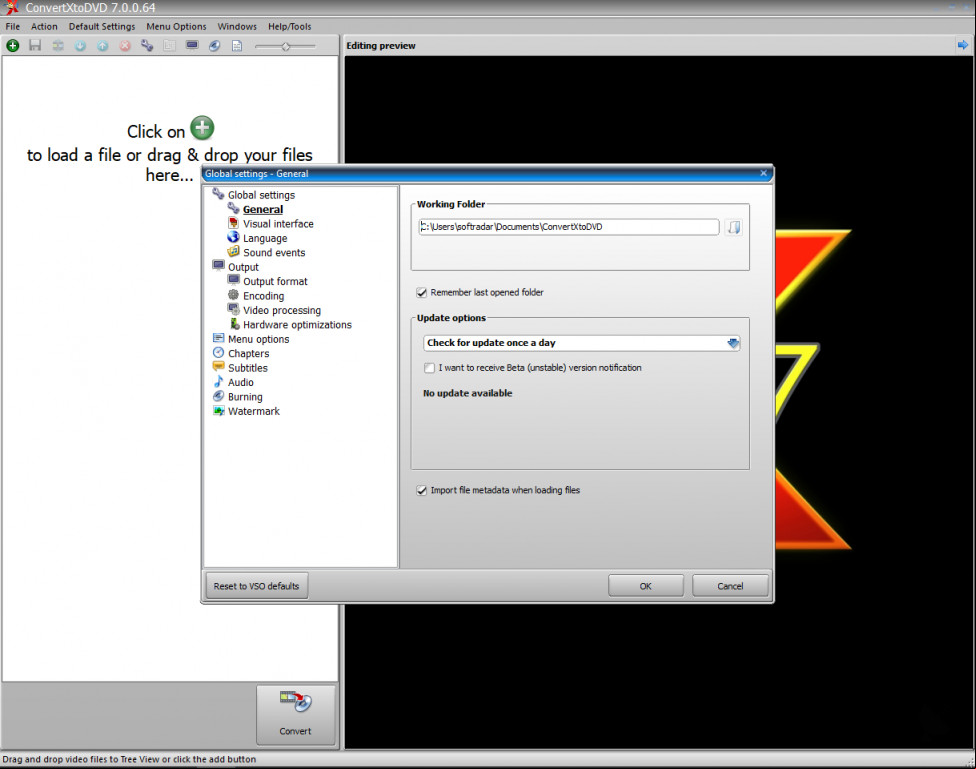Open the Menu Options menu
Screen dimensions: 976x769
(176, 26)
